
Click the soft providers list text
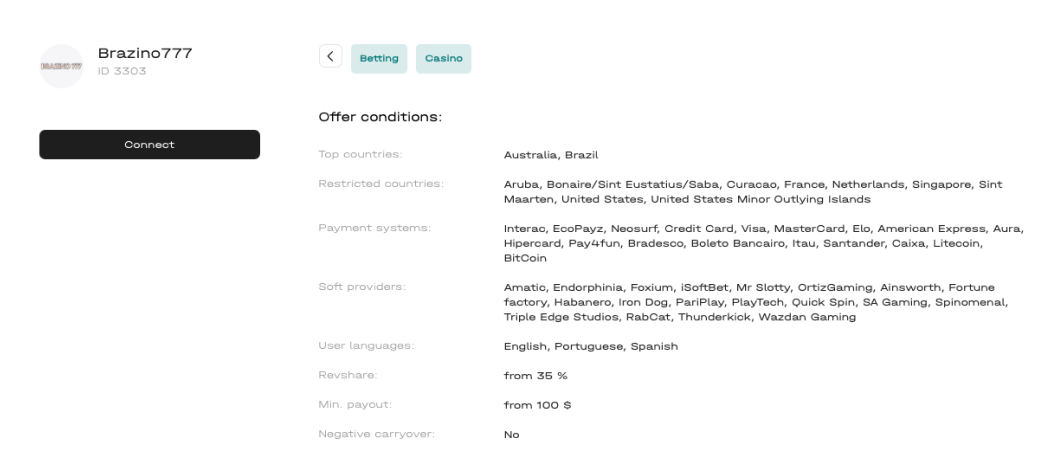756,302
